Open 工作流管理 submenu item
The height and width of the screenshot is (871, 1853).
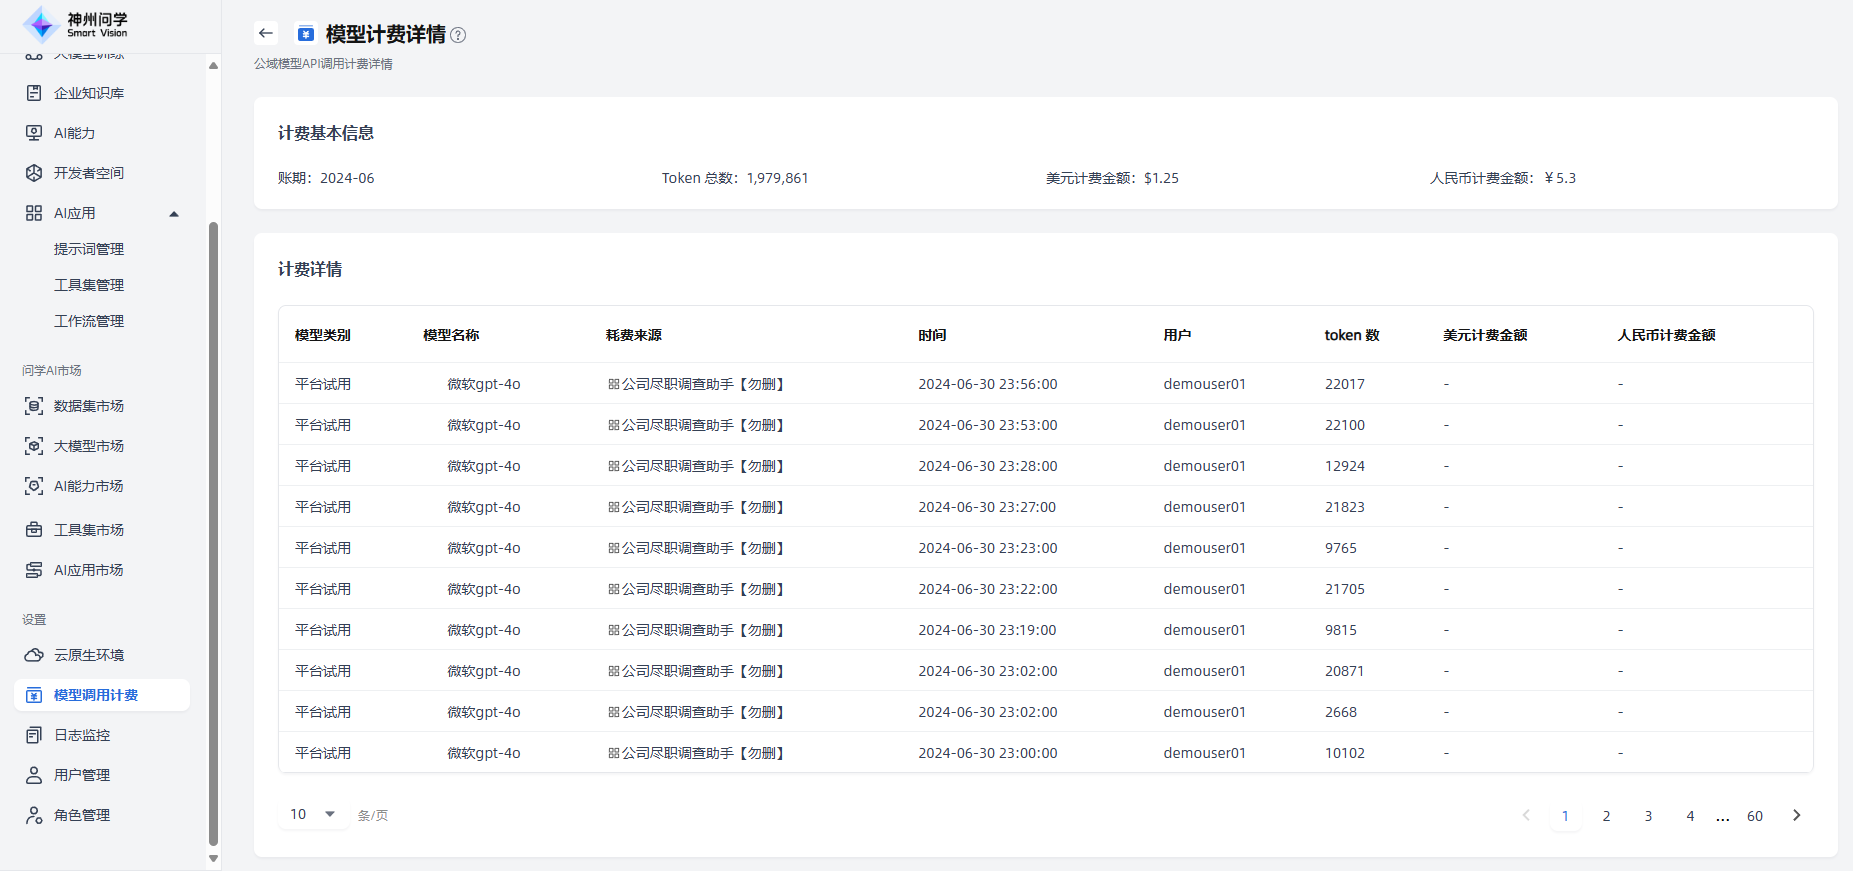point(89,321)
